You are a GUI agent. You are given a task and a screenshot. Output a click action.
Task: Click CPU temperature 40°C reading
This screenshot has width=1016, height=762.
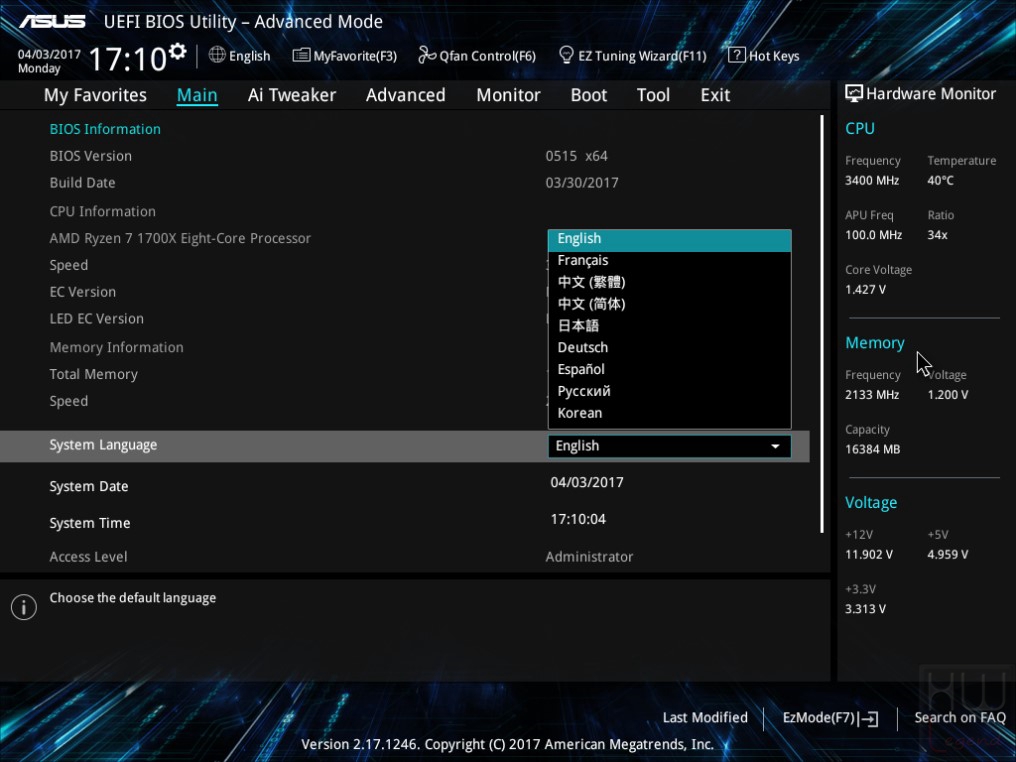[940, 181]
